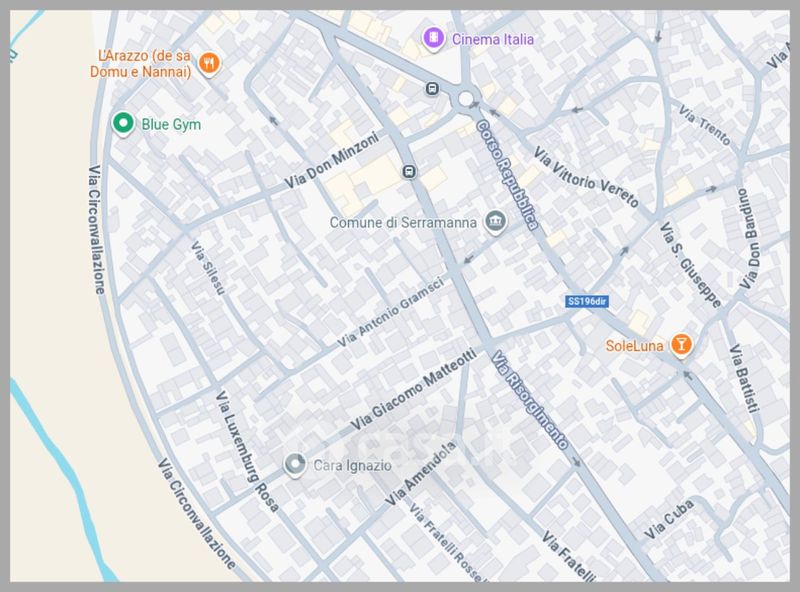Open the SoleLuna place label
This screenshot has width=800, height=592.
pos(635,346)
